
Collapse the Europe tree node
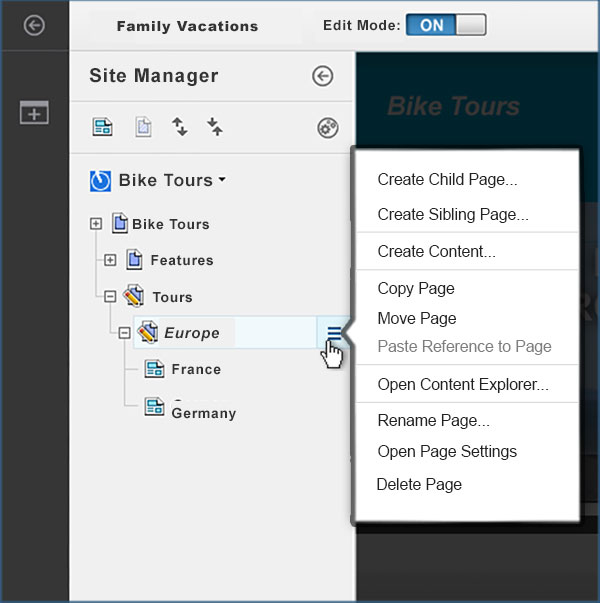click(124, 333)
